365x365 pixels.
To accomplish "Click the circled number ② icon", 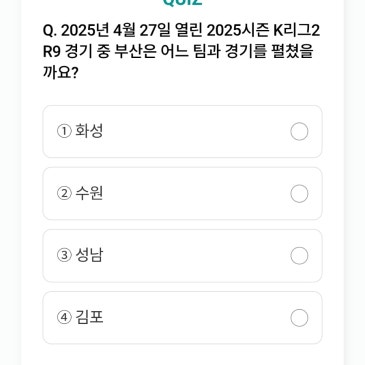I will pyautogui.click(x=64, y=193).
